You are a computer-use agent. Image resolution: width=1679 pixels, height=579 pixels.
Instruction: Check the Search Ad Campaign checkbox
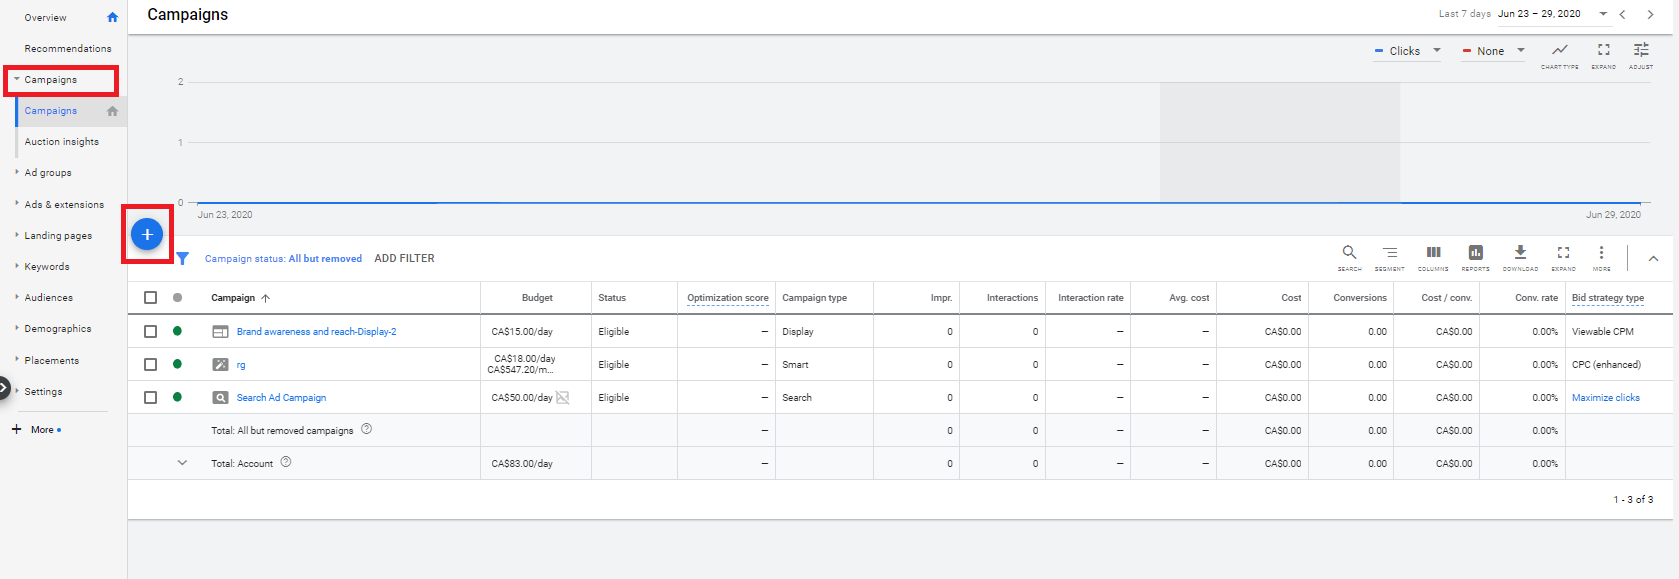pos(150,397)
